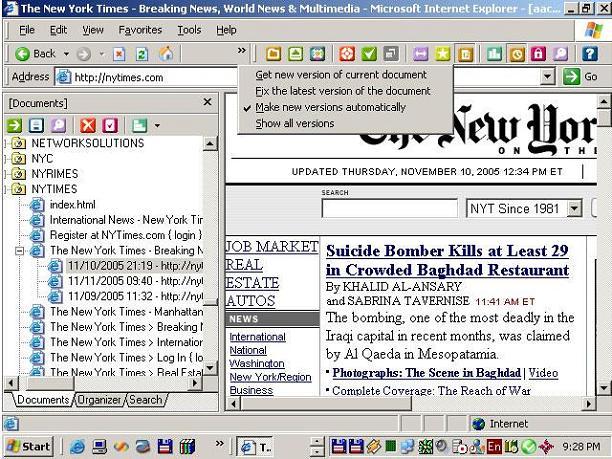Switch to the Organizer tab
The height and width of the screenshot is (459, 612).
tap(99, 400)
